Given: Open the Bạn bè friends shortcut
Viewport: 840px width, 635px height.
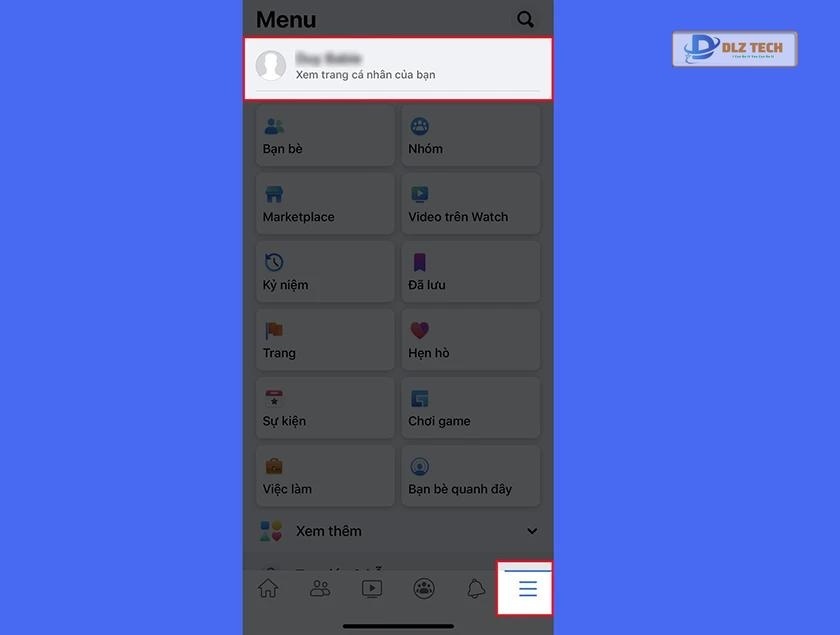Looking at the screenshot, I should [325, 137].
